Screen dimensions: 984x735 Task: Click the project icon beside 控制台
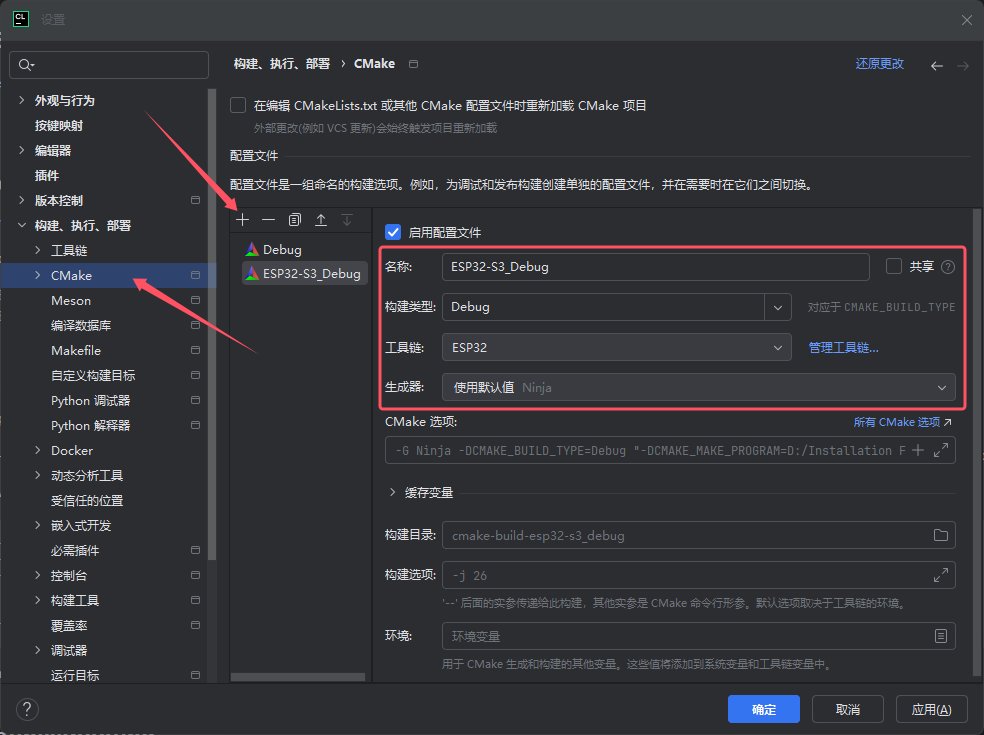tap(195, 575)
